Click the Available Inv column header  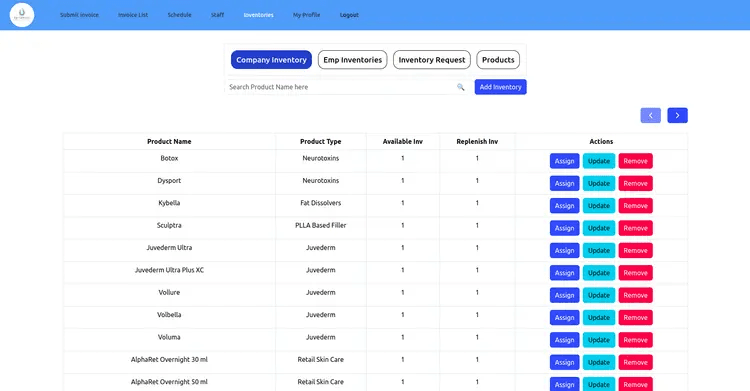pyautogui.click(x=403, y=142)
